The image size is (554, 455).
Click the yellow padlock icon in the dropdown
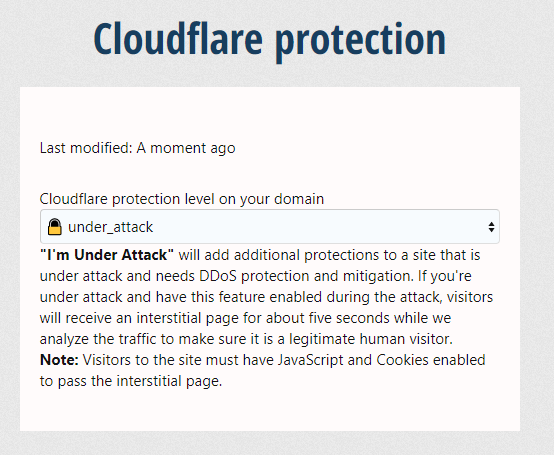55,227
